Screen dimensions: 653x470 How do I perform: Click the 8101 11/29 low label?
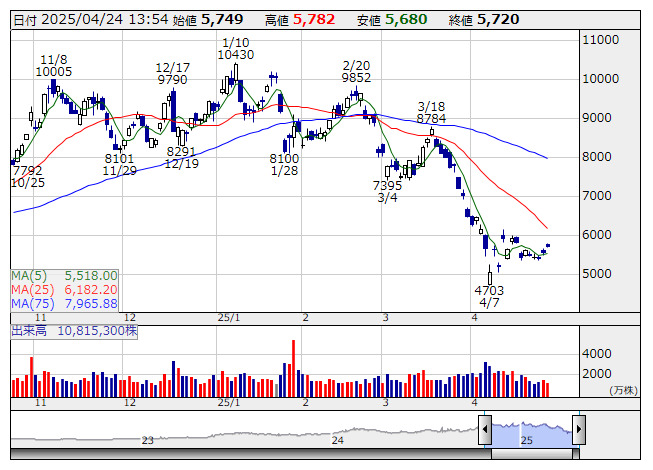(x=120, y=165)
